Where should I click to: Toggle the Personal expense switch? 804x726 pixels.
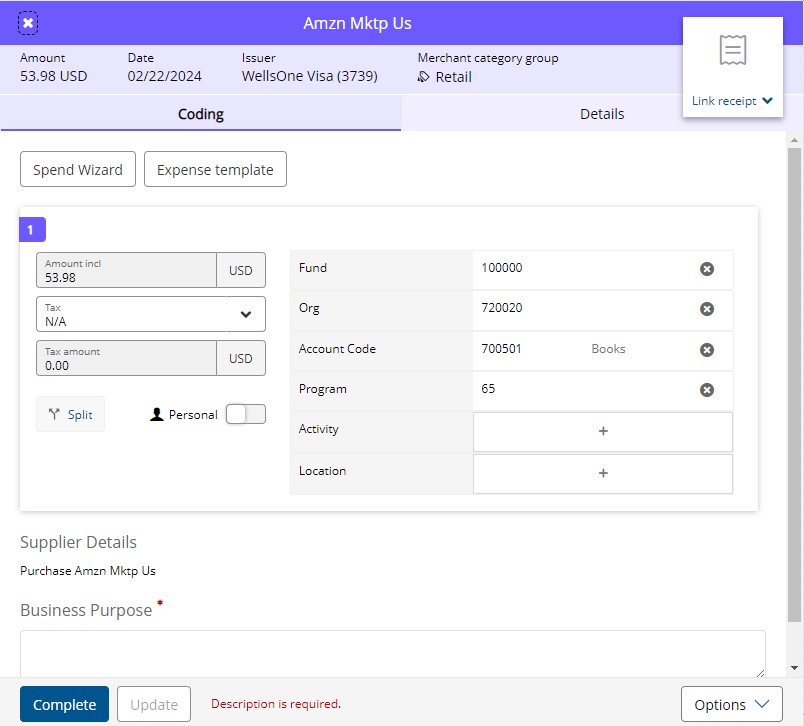(x=245, y=414)
